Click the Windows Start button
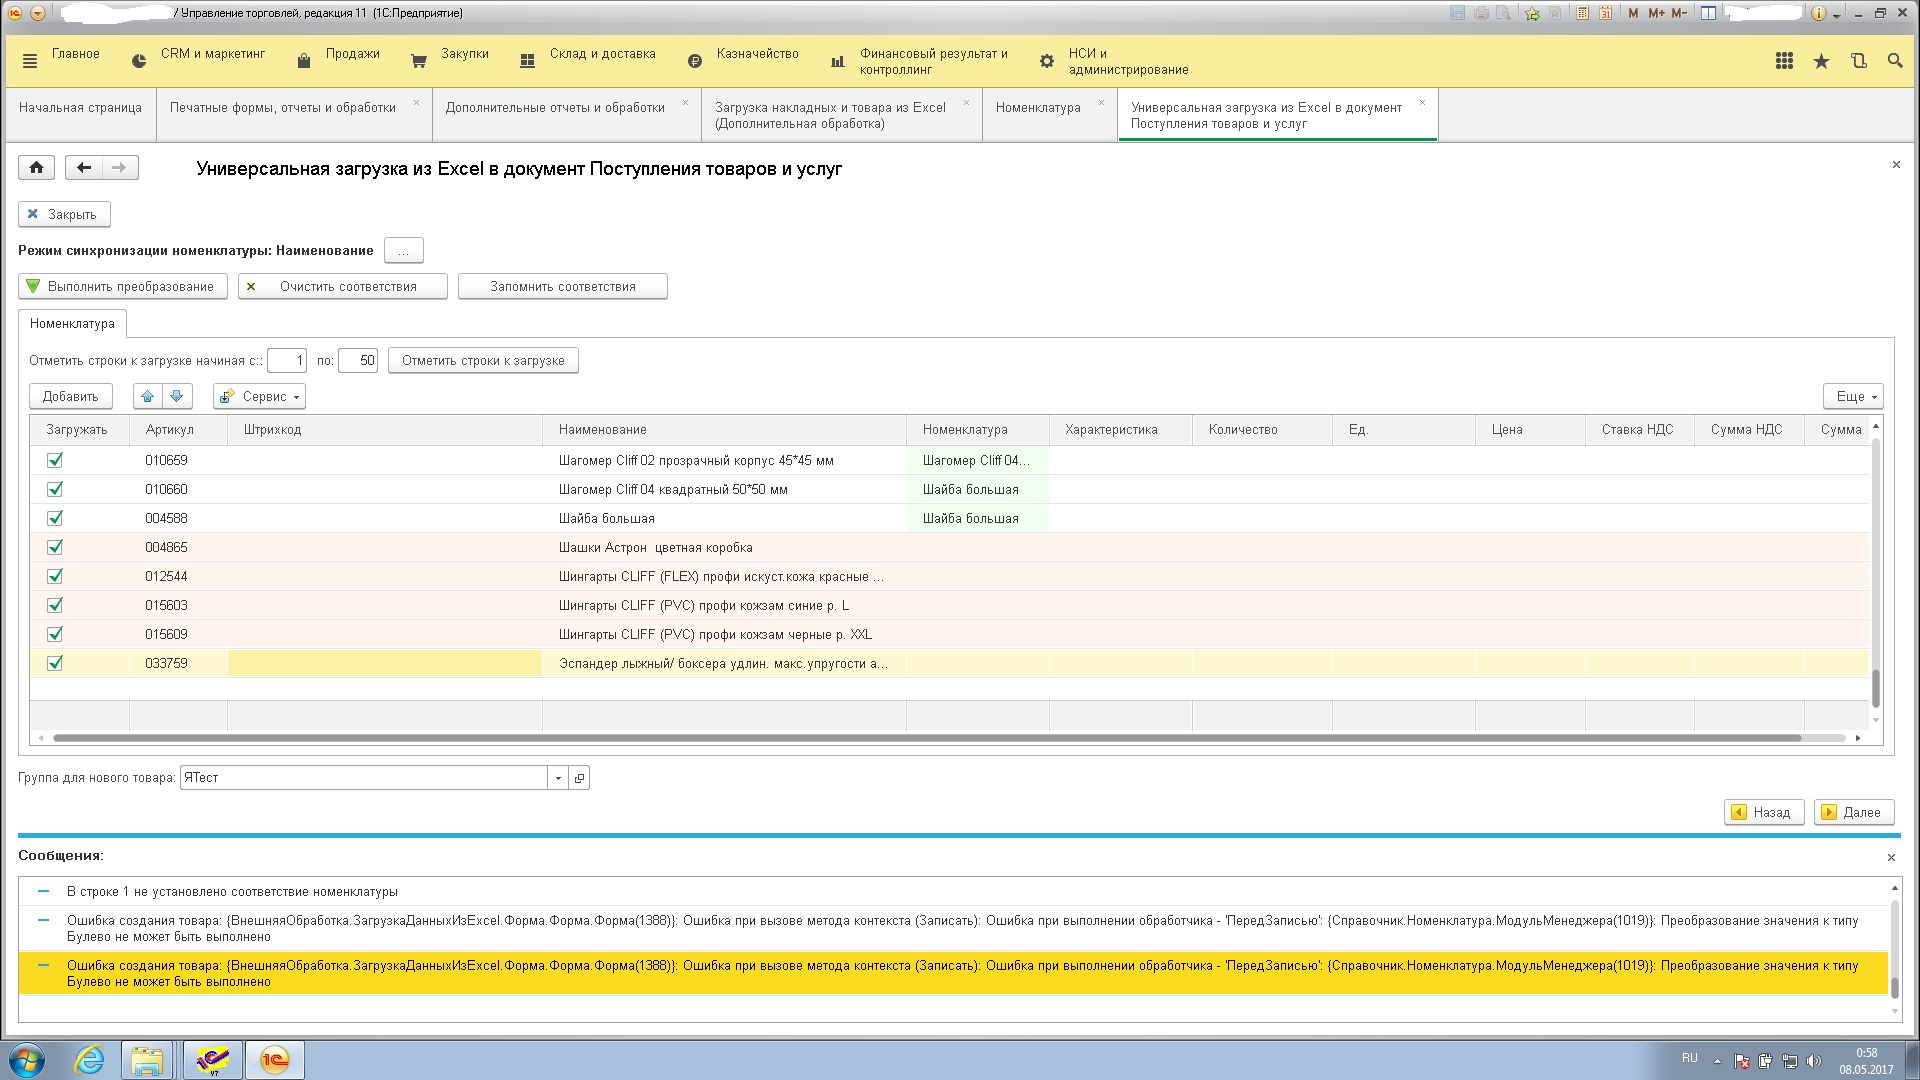Screen dimensions: 1920x1080 point(27,1060)
